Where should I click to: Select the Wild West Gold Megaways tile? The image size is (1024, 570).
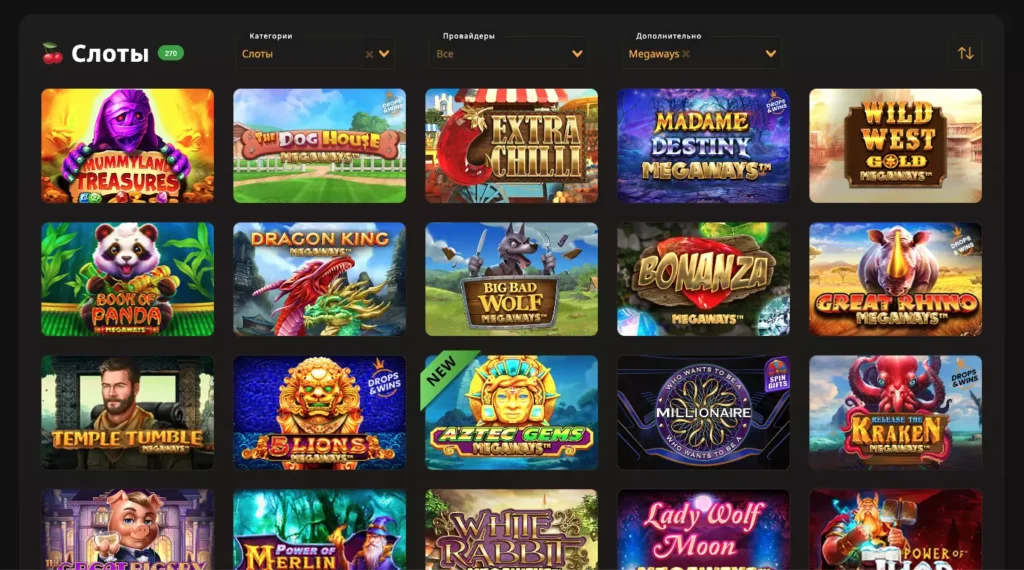click(x=895, y=146)
